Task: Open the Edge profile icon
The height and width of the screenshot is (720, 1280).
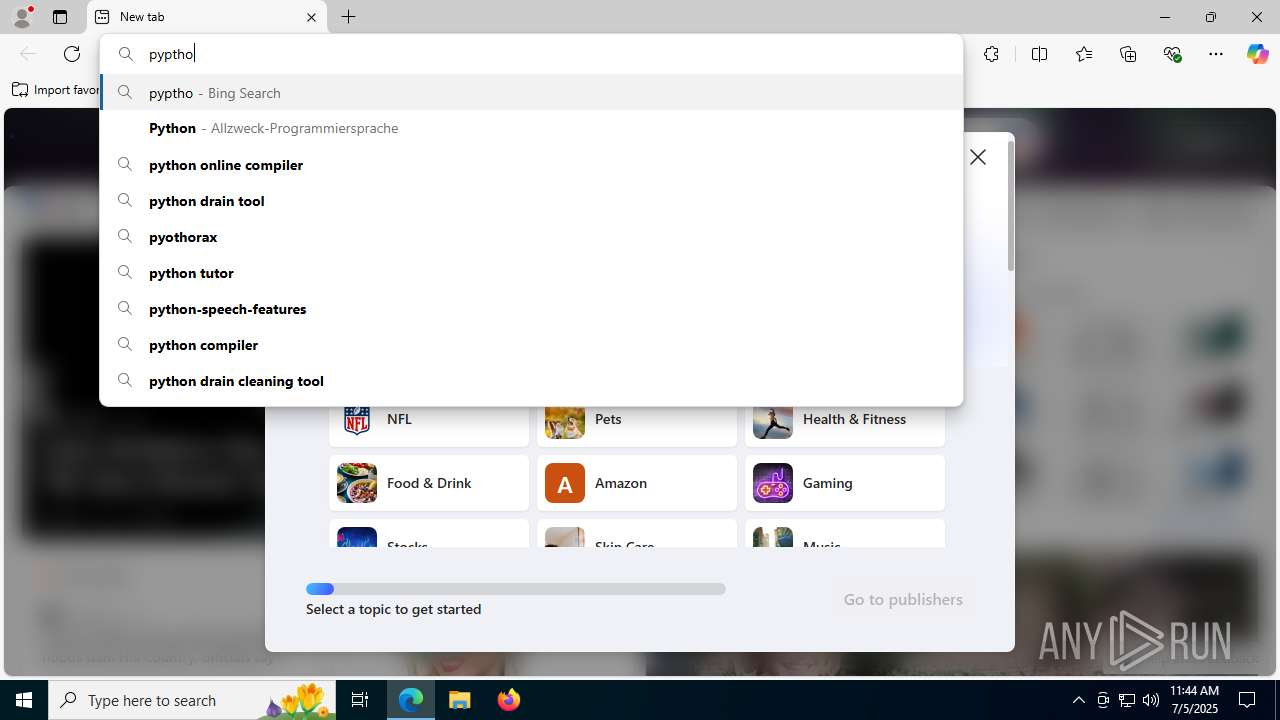Action: pos(22,17)
